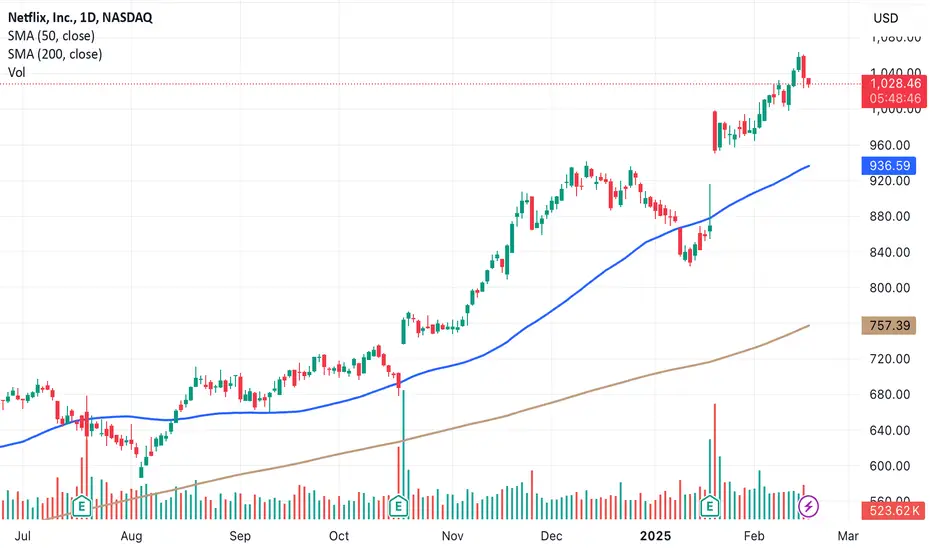The width and height of the screenshot is (932, 550).
Task: Click the Vol indicator label
Action: (x=17, y=73)
